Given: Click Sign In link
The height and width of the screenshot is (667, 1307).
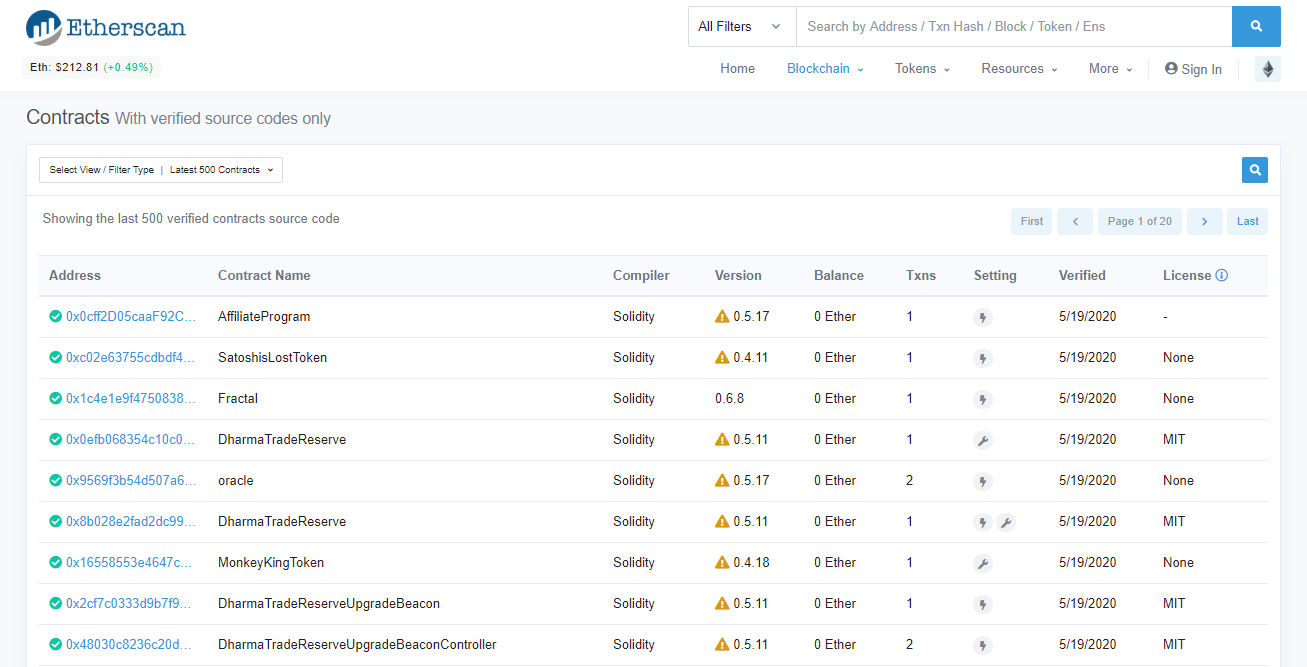Looking at the screenshot, I should point(1193,69).
